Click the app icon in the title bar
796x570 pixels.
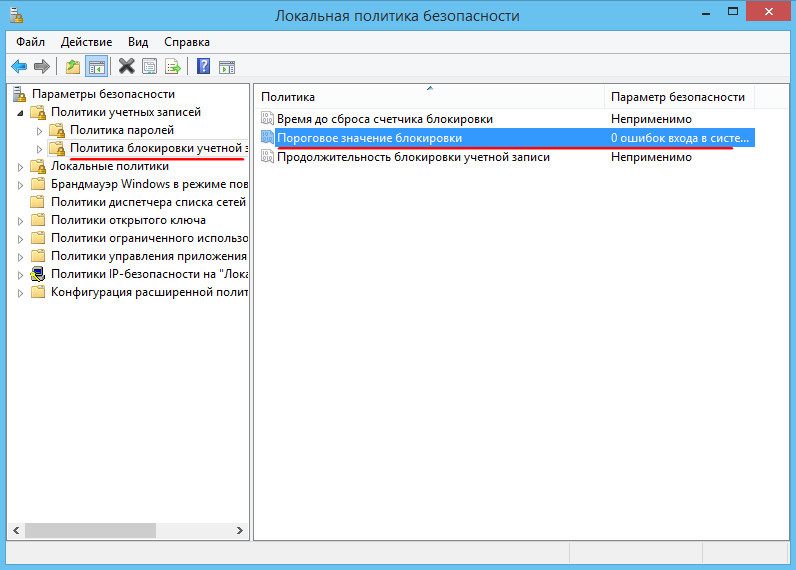[x=16, y=15]
